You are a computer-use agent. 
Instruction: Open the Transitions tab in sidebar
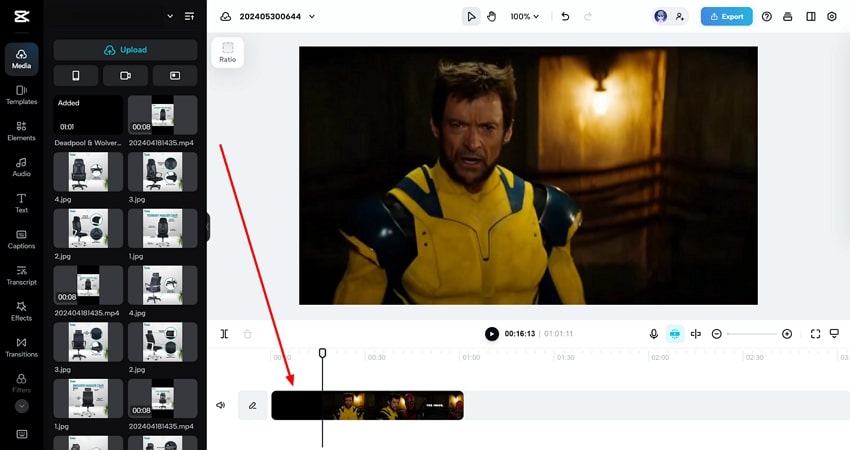[21, 346]
